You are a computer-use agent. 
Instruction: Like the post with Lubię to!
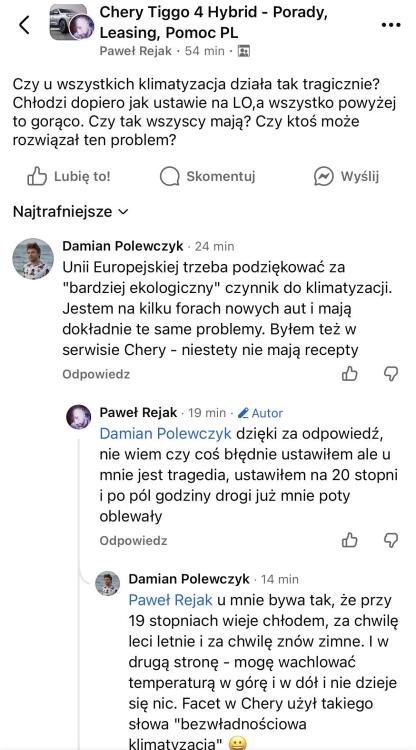click(68, 176)
